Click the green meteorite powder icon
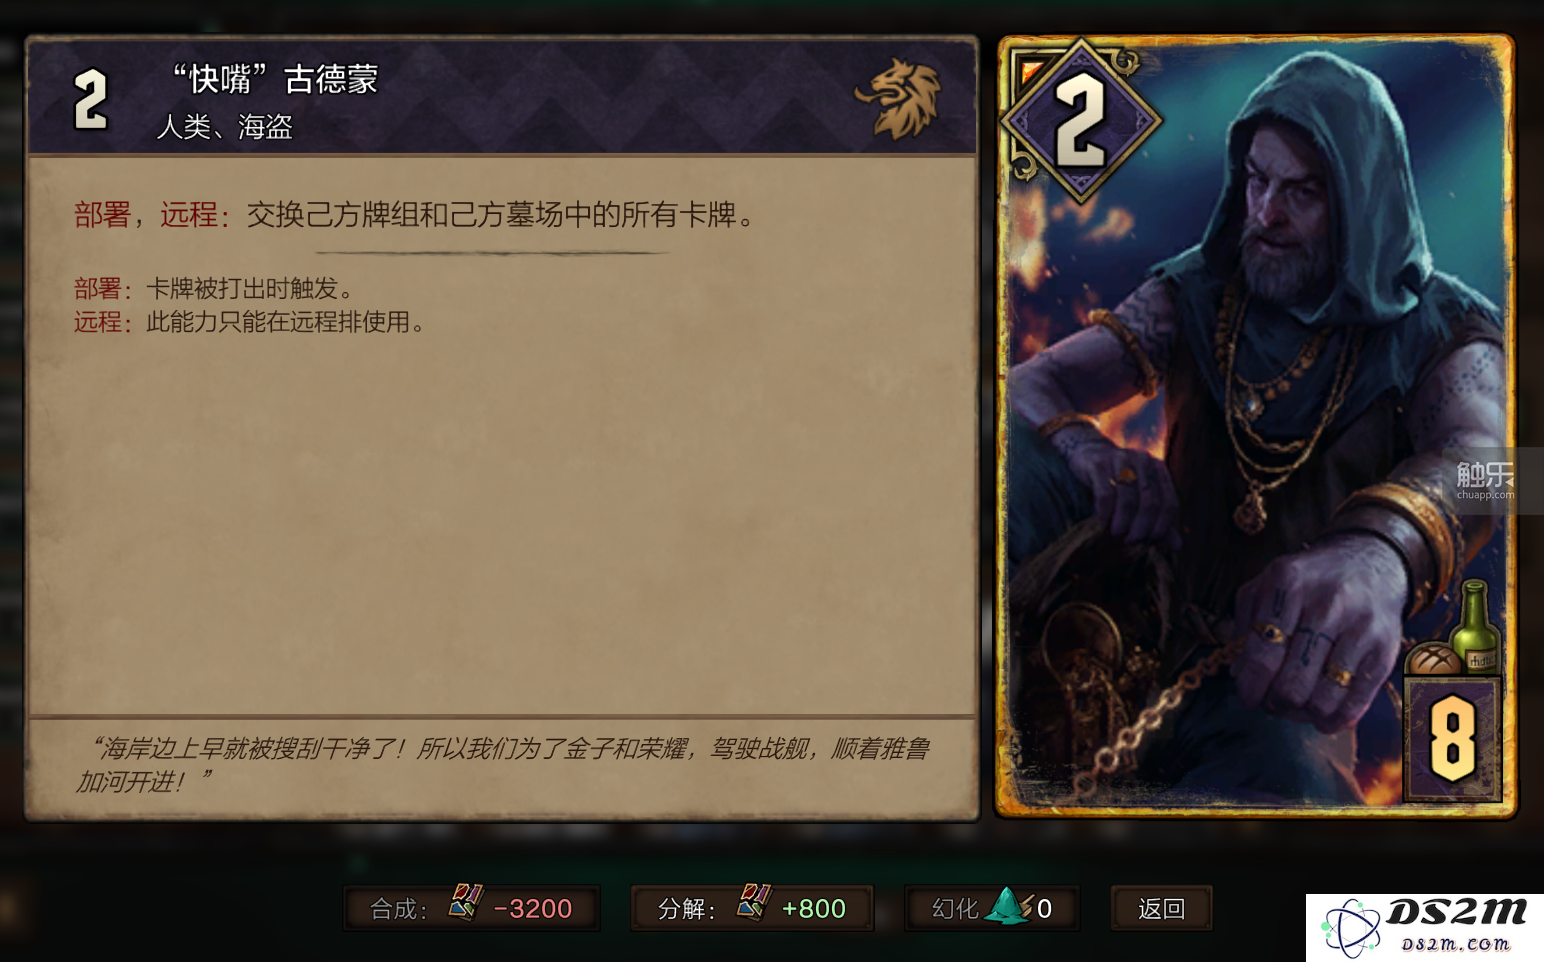 1008,906
